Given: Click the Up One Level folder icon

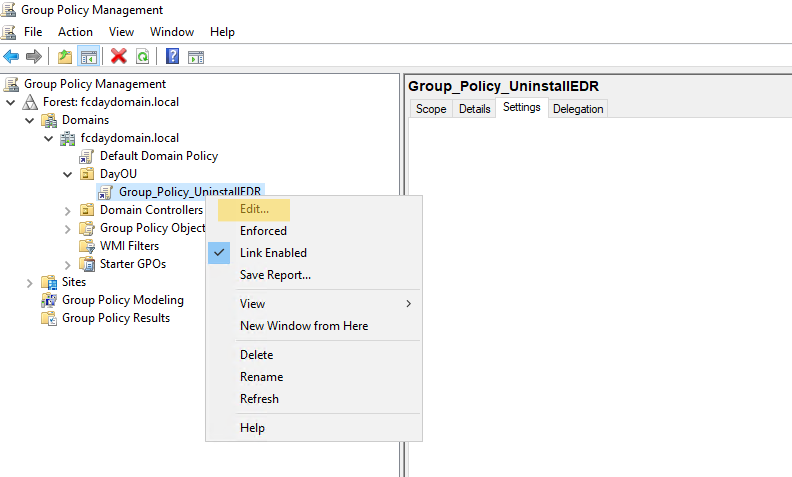Looking at the screenshot, I should pyautogui.click(x=65, y=56).
